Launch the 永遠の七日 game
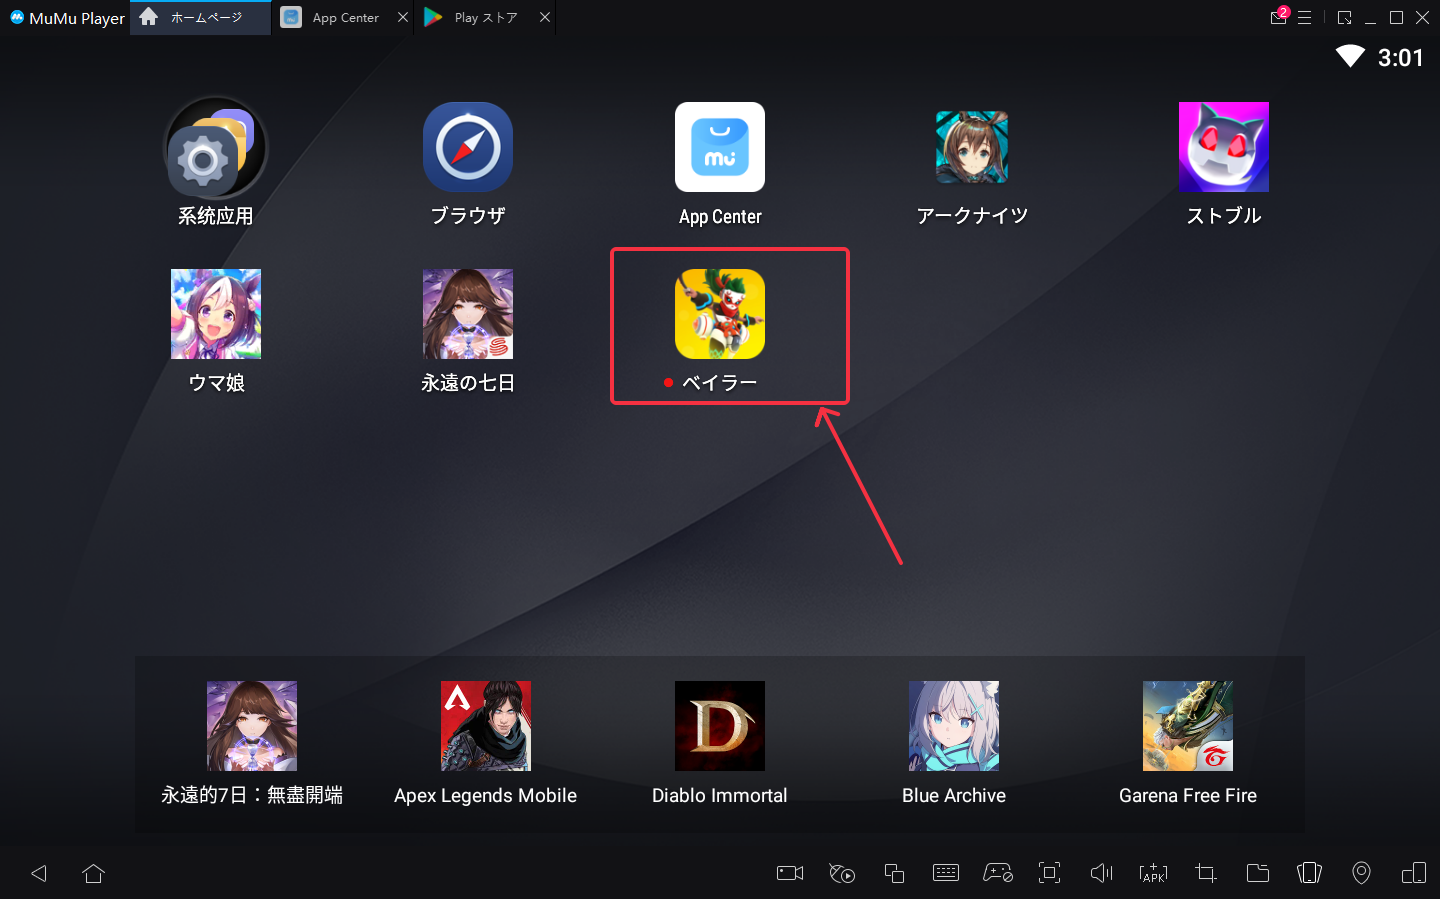The width and height of the screenshot is (1440, 899). 468,314
